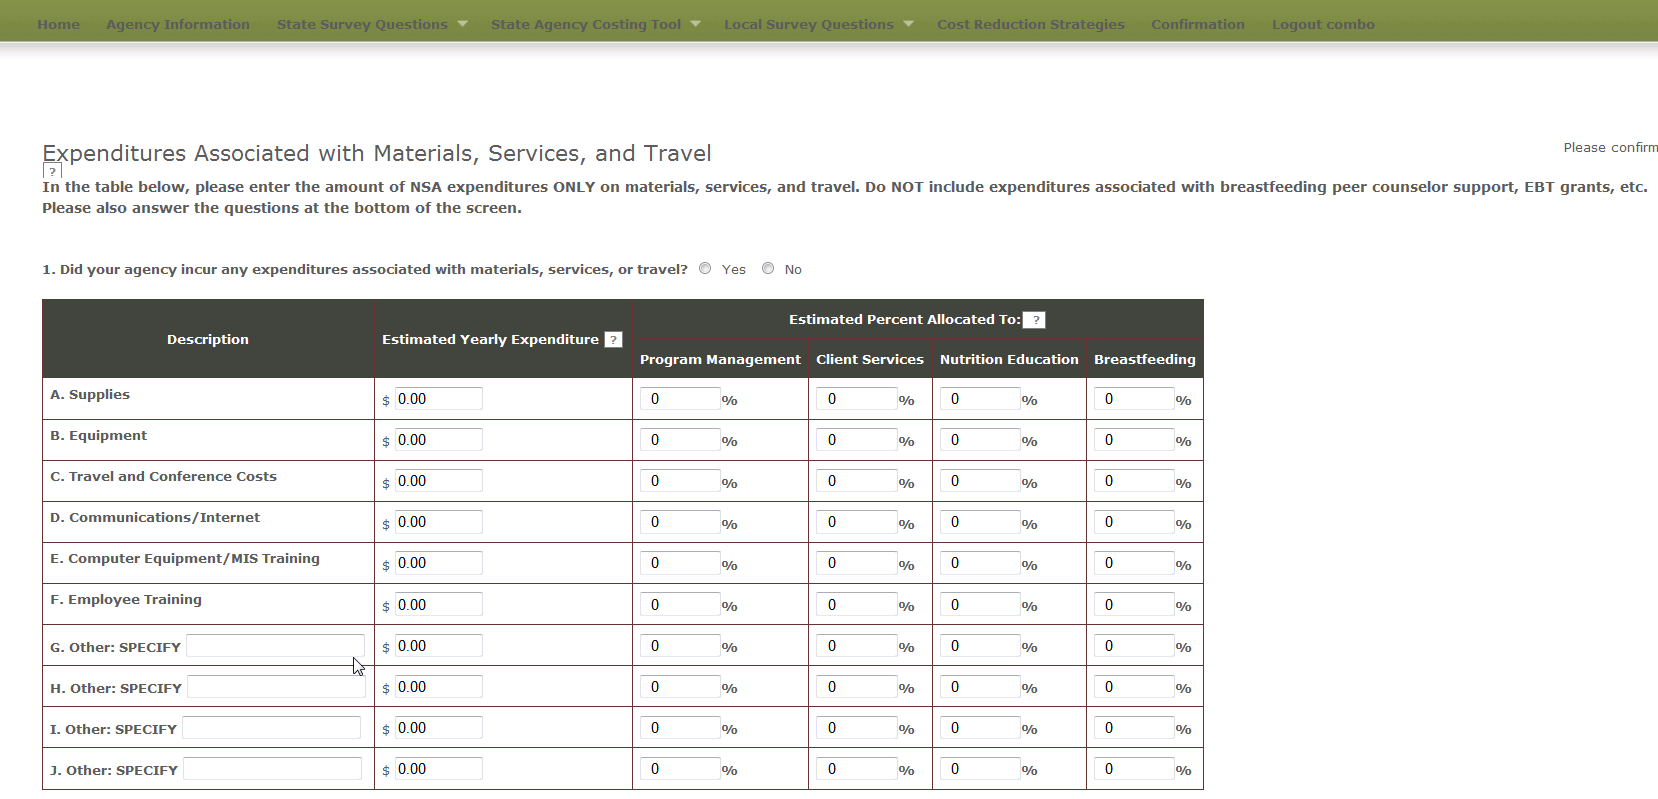This screenshot has width=1658, height=799.
Task: Expand the State Survey Questions dropdown arrow
Action: coord(463,24)
